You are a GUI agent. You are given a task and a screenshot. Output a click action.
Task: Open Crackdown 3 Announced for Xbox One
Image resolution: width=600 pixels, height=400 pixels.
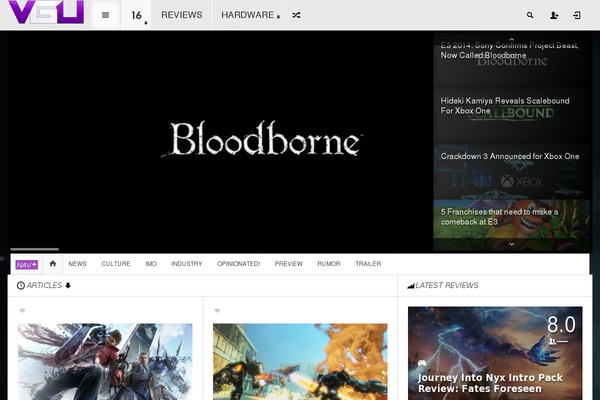pos(510,157)
